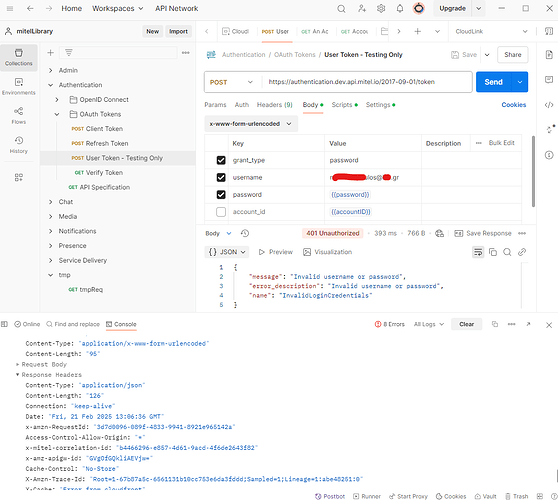
Task: Open the search magnifier in header
Action: pos(341,9)
